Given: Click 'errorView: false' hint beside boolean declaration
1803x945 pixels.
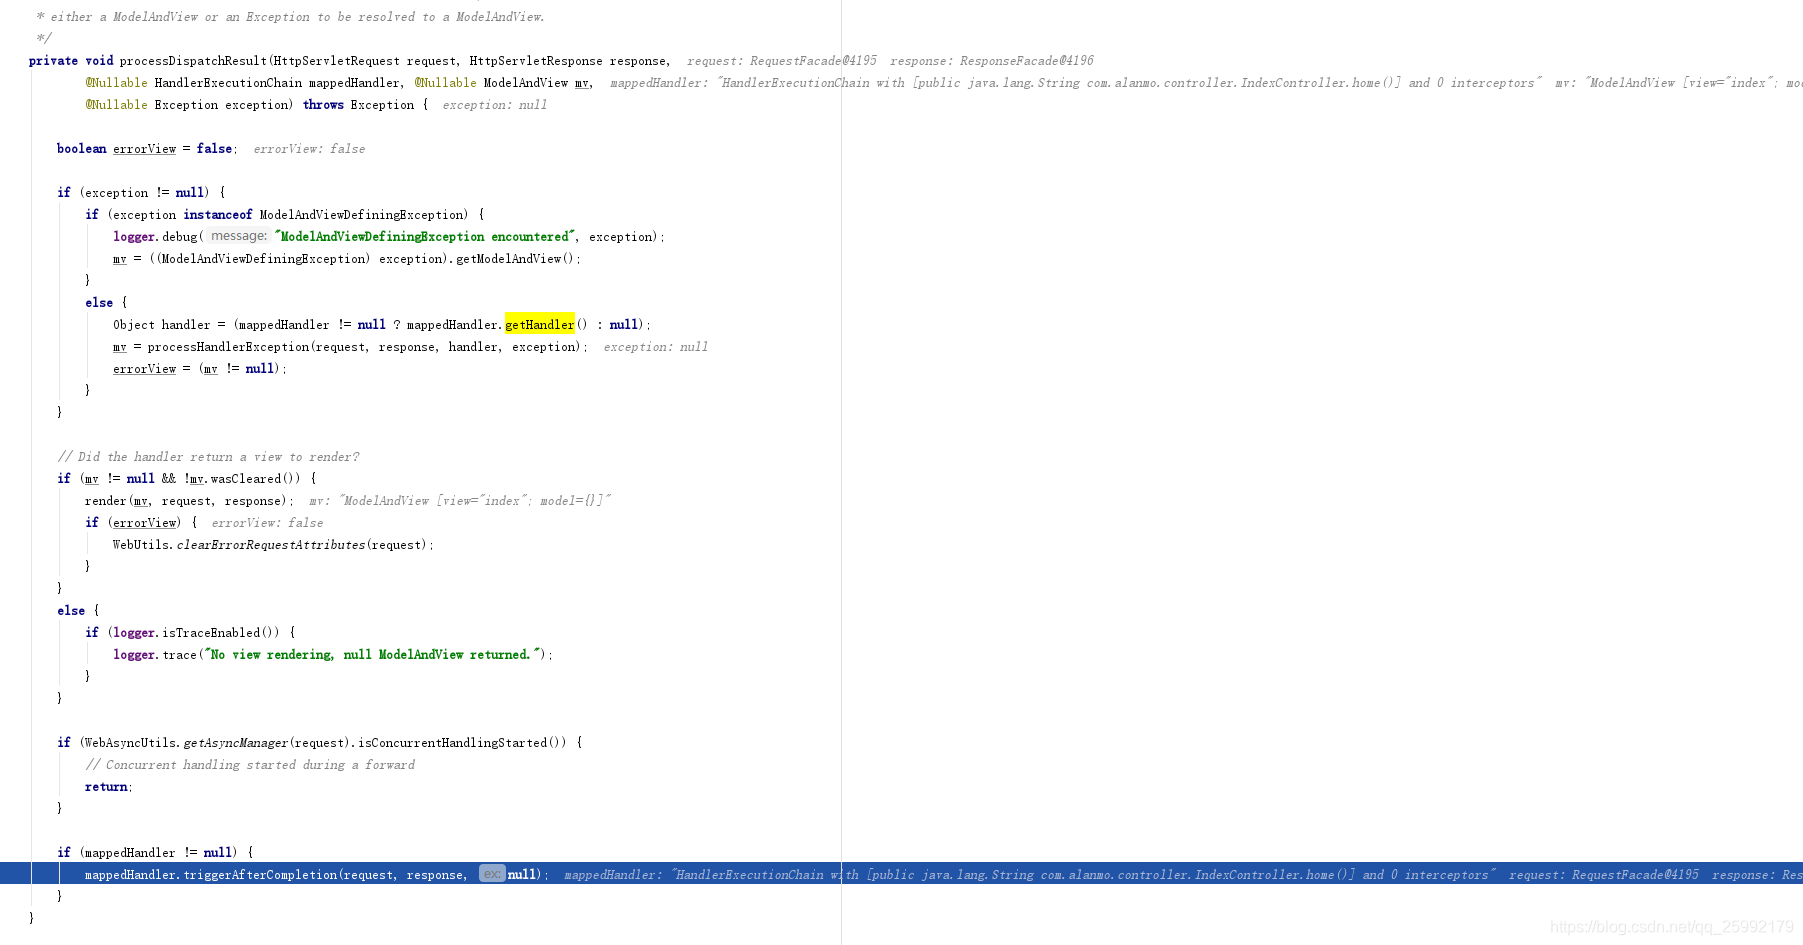Looking at the screenshot, I should point(309,149).
